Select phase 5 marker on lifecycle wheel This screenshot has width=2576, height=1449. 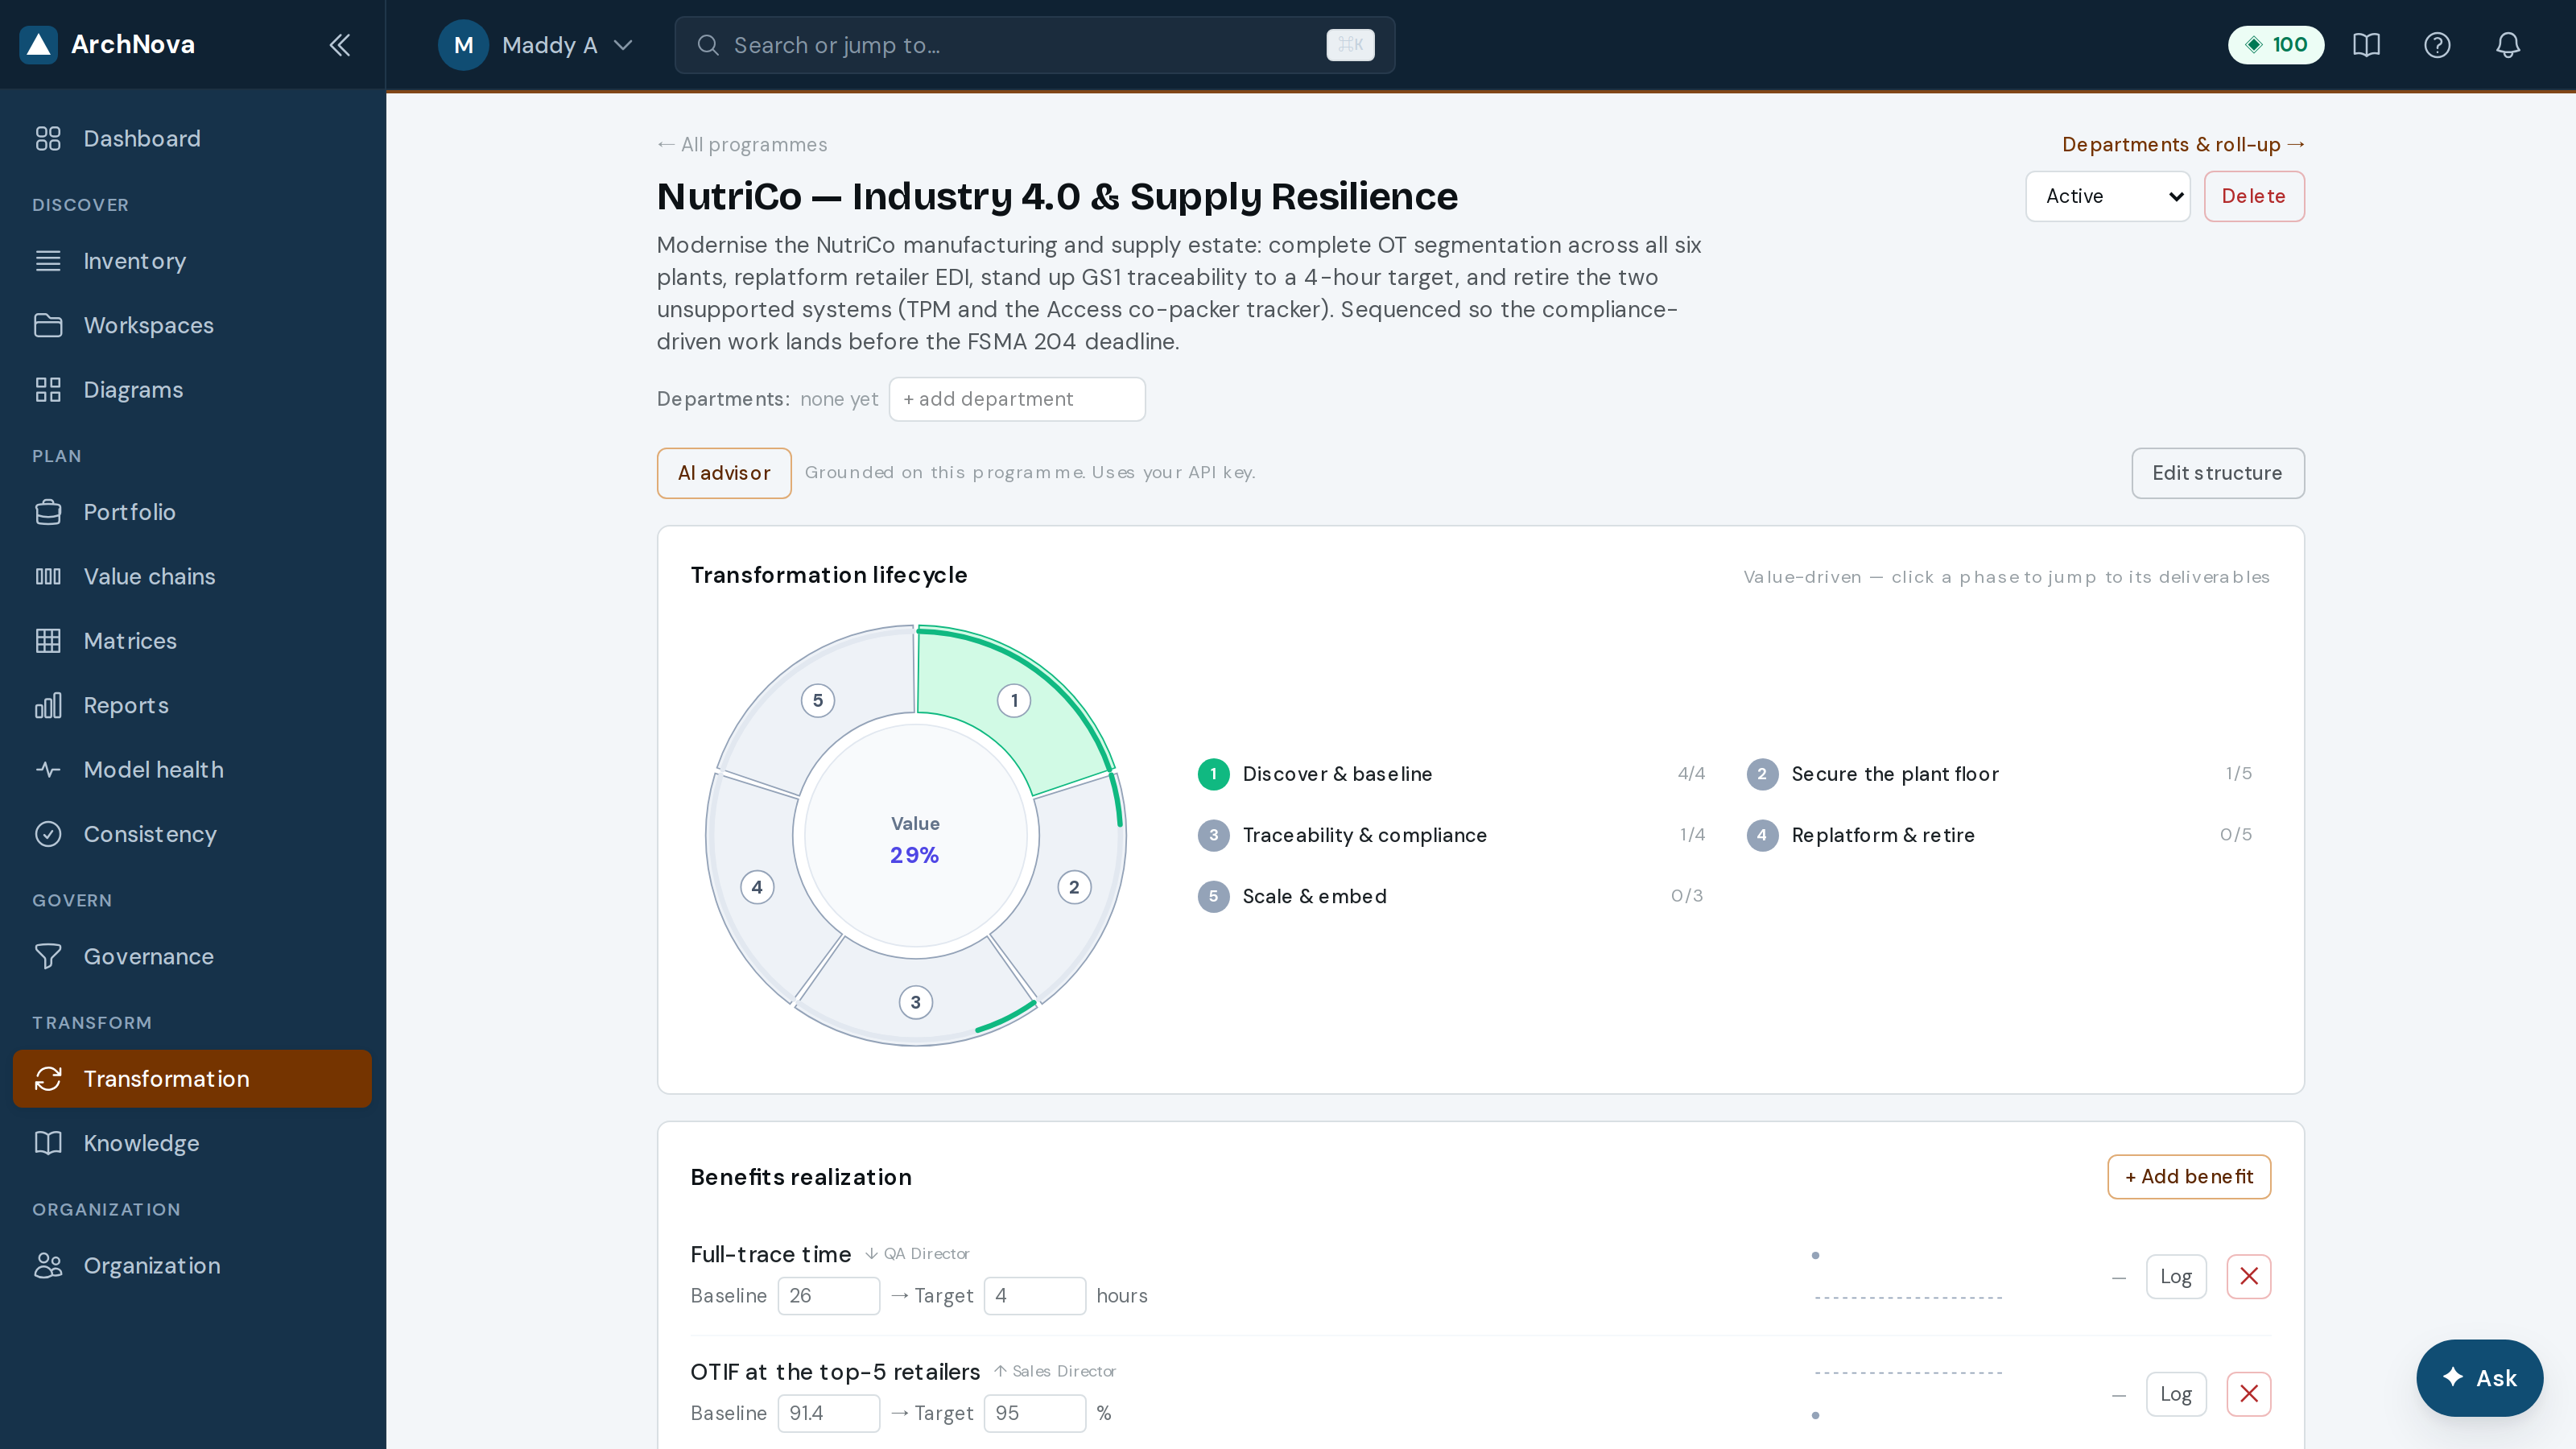[x=817, y=700]
